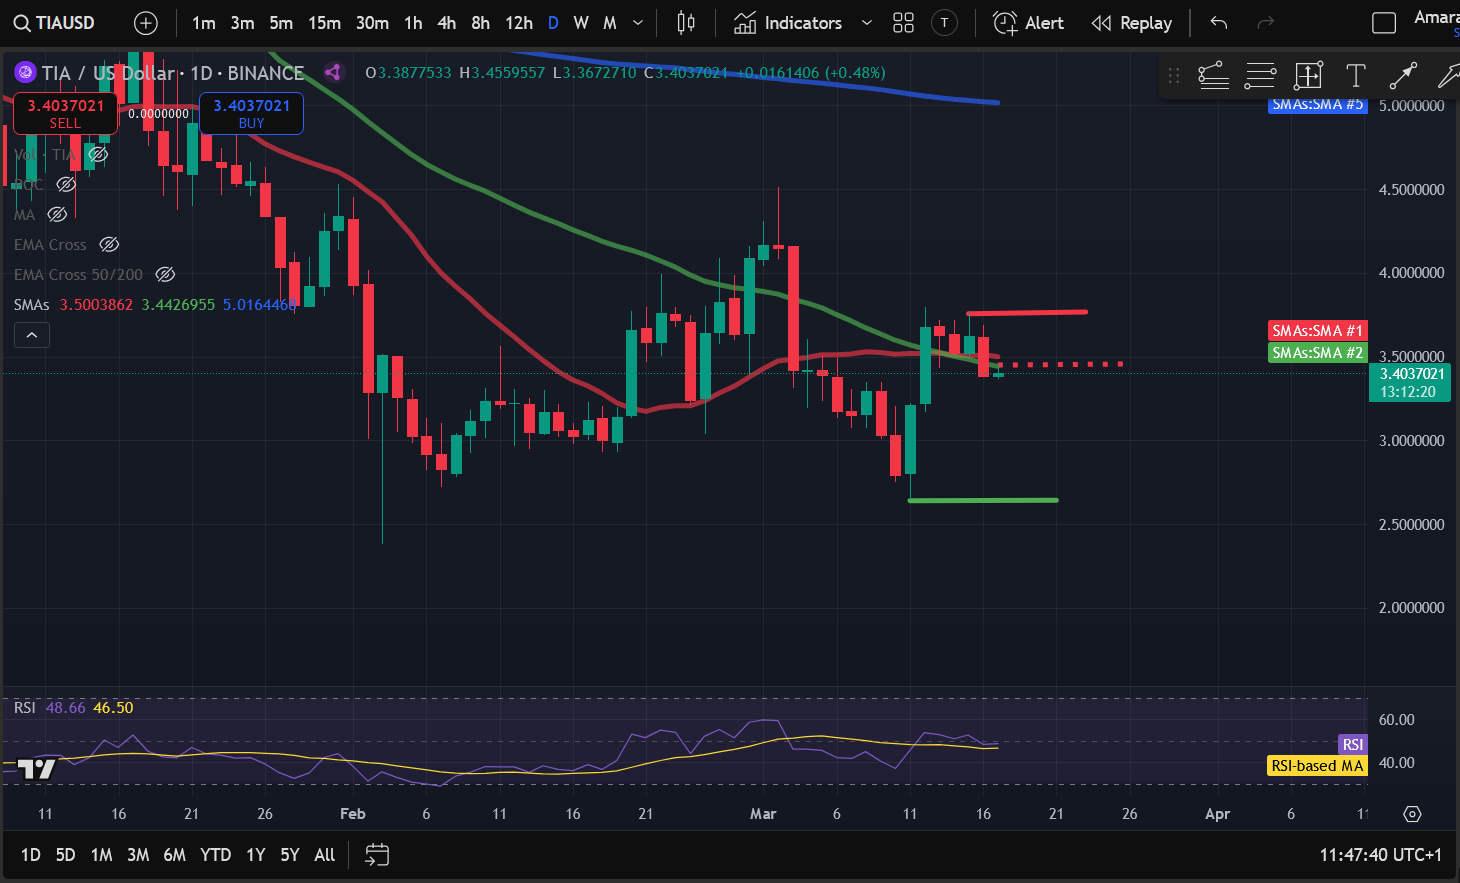Select the 5m interval in the top toolbar
1460x883 pixels.
click(x=281, y=23)
